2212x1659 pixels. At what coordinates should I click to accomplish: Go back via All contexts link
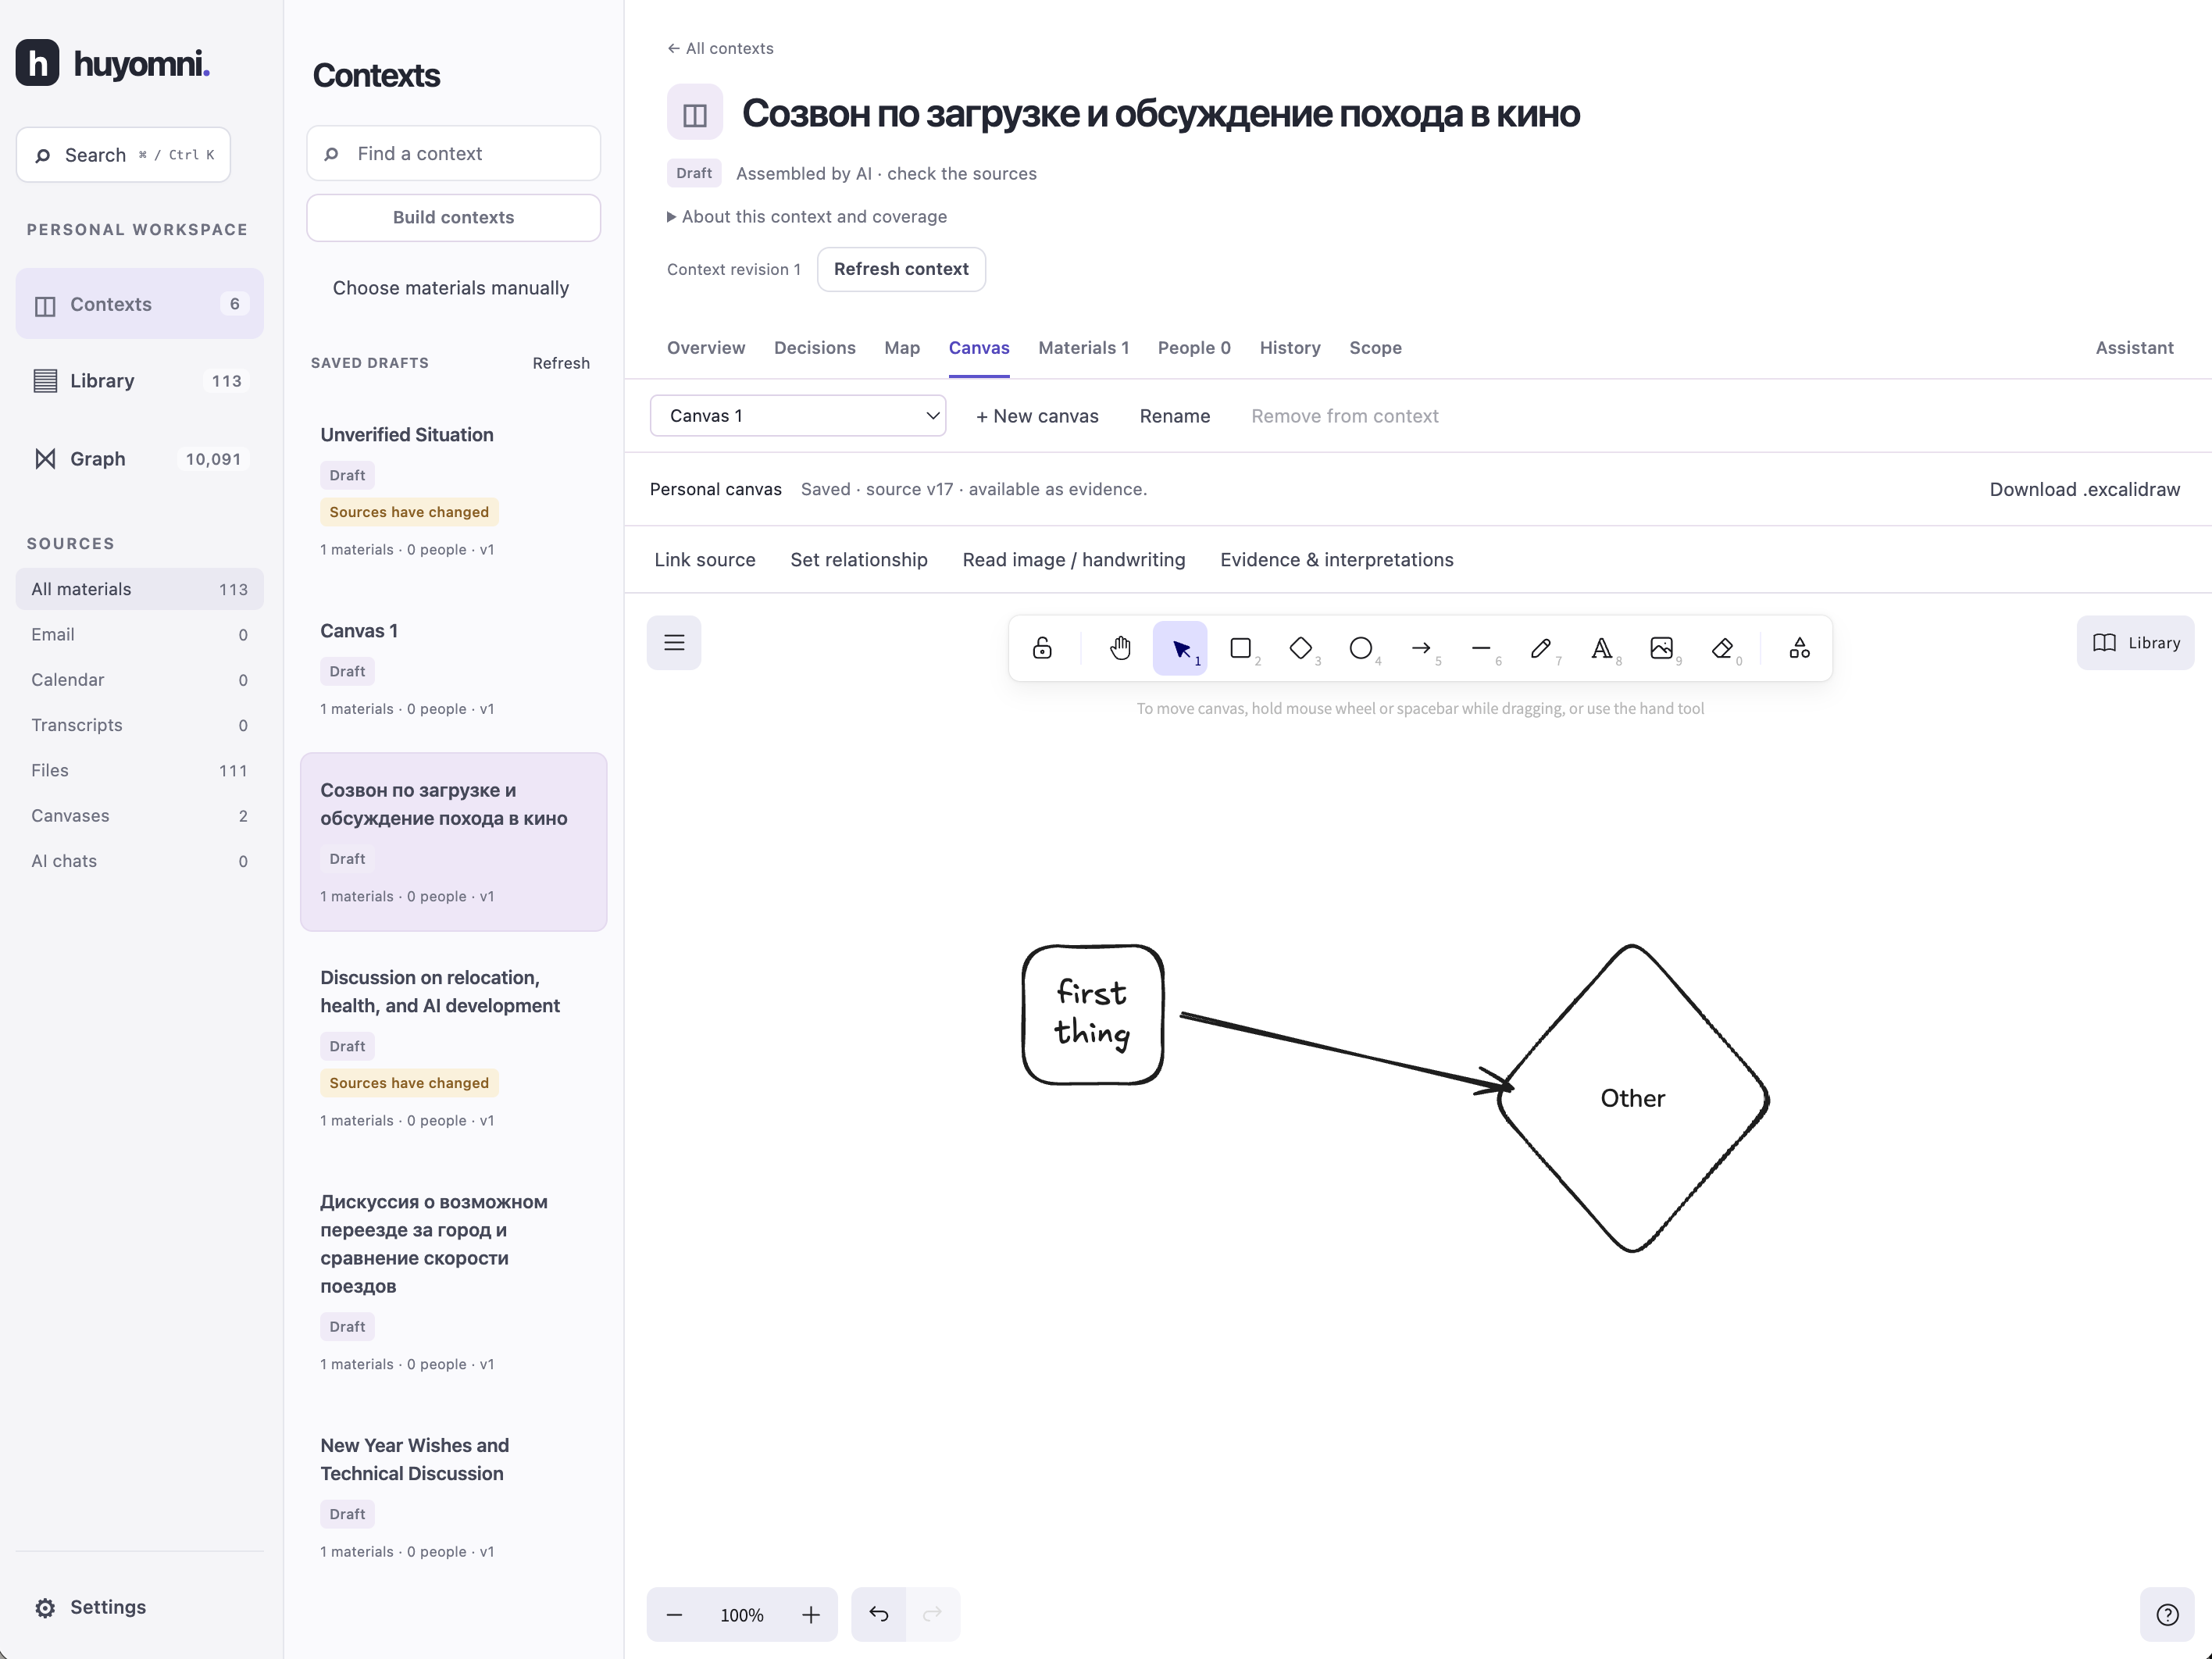pyautogui.click(x=720, y=48)
